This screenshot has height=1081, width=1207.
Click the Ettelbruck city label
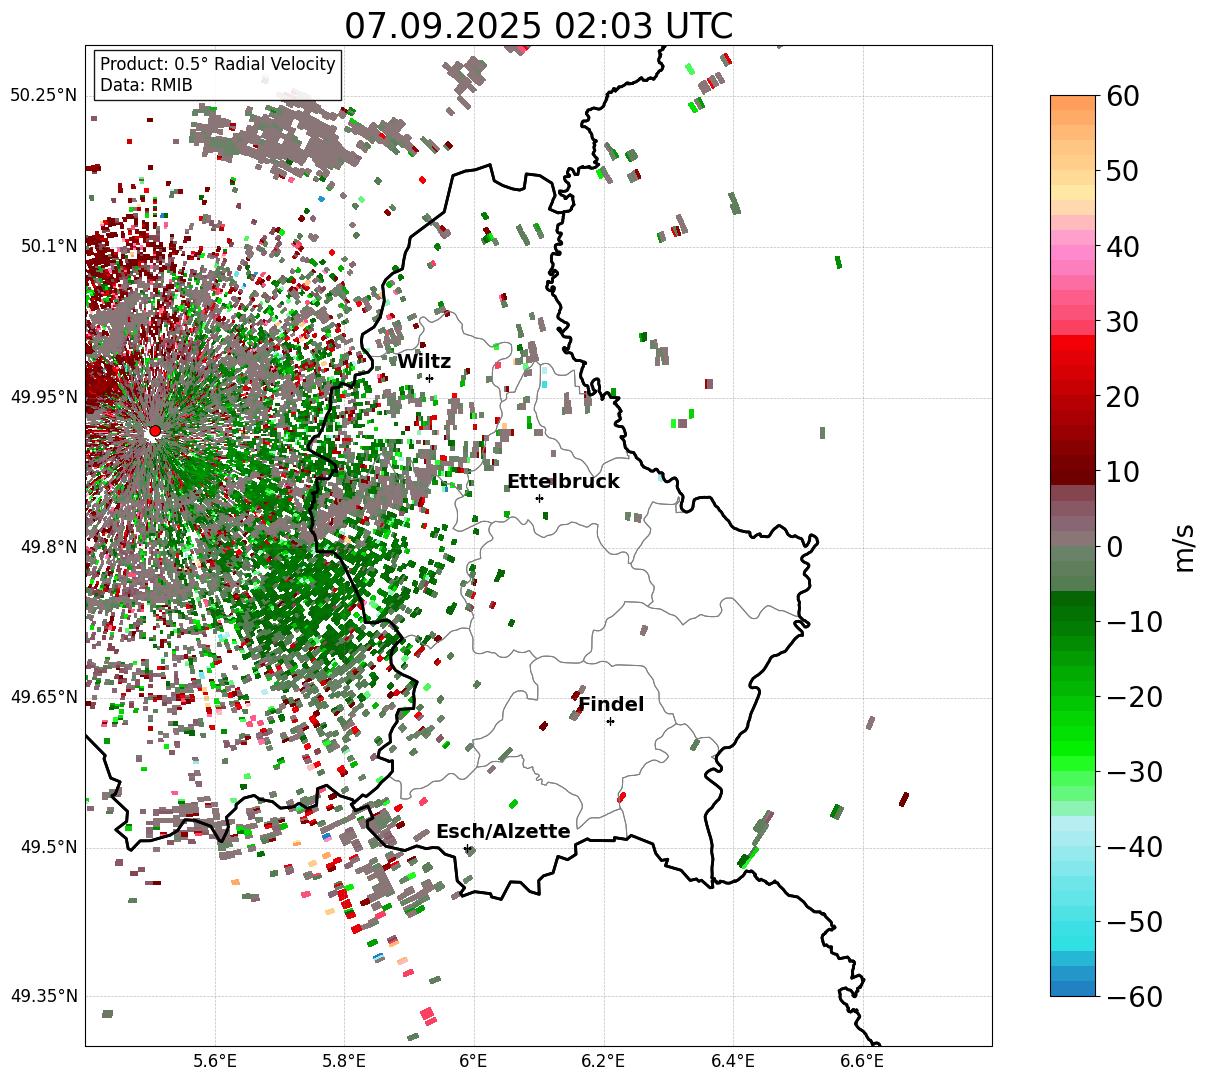coord(563,481)
